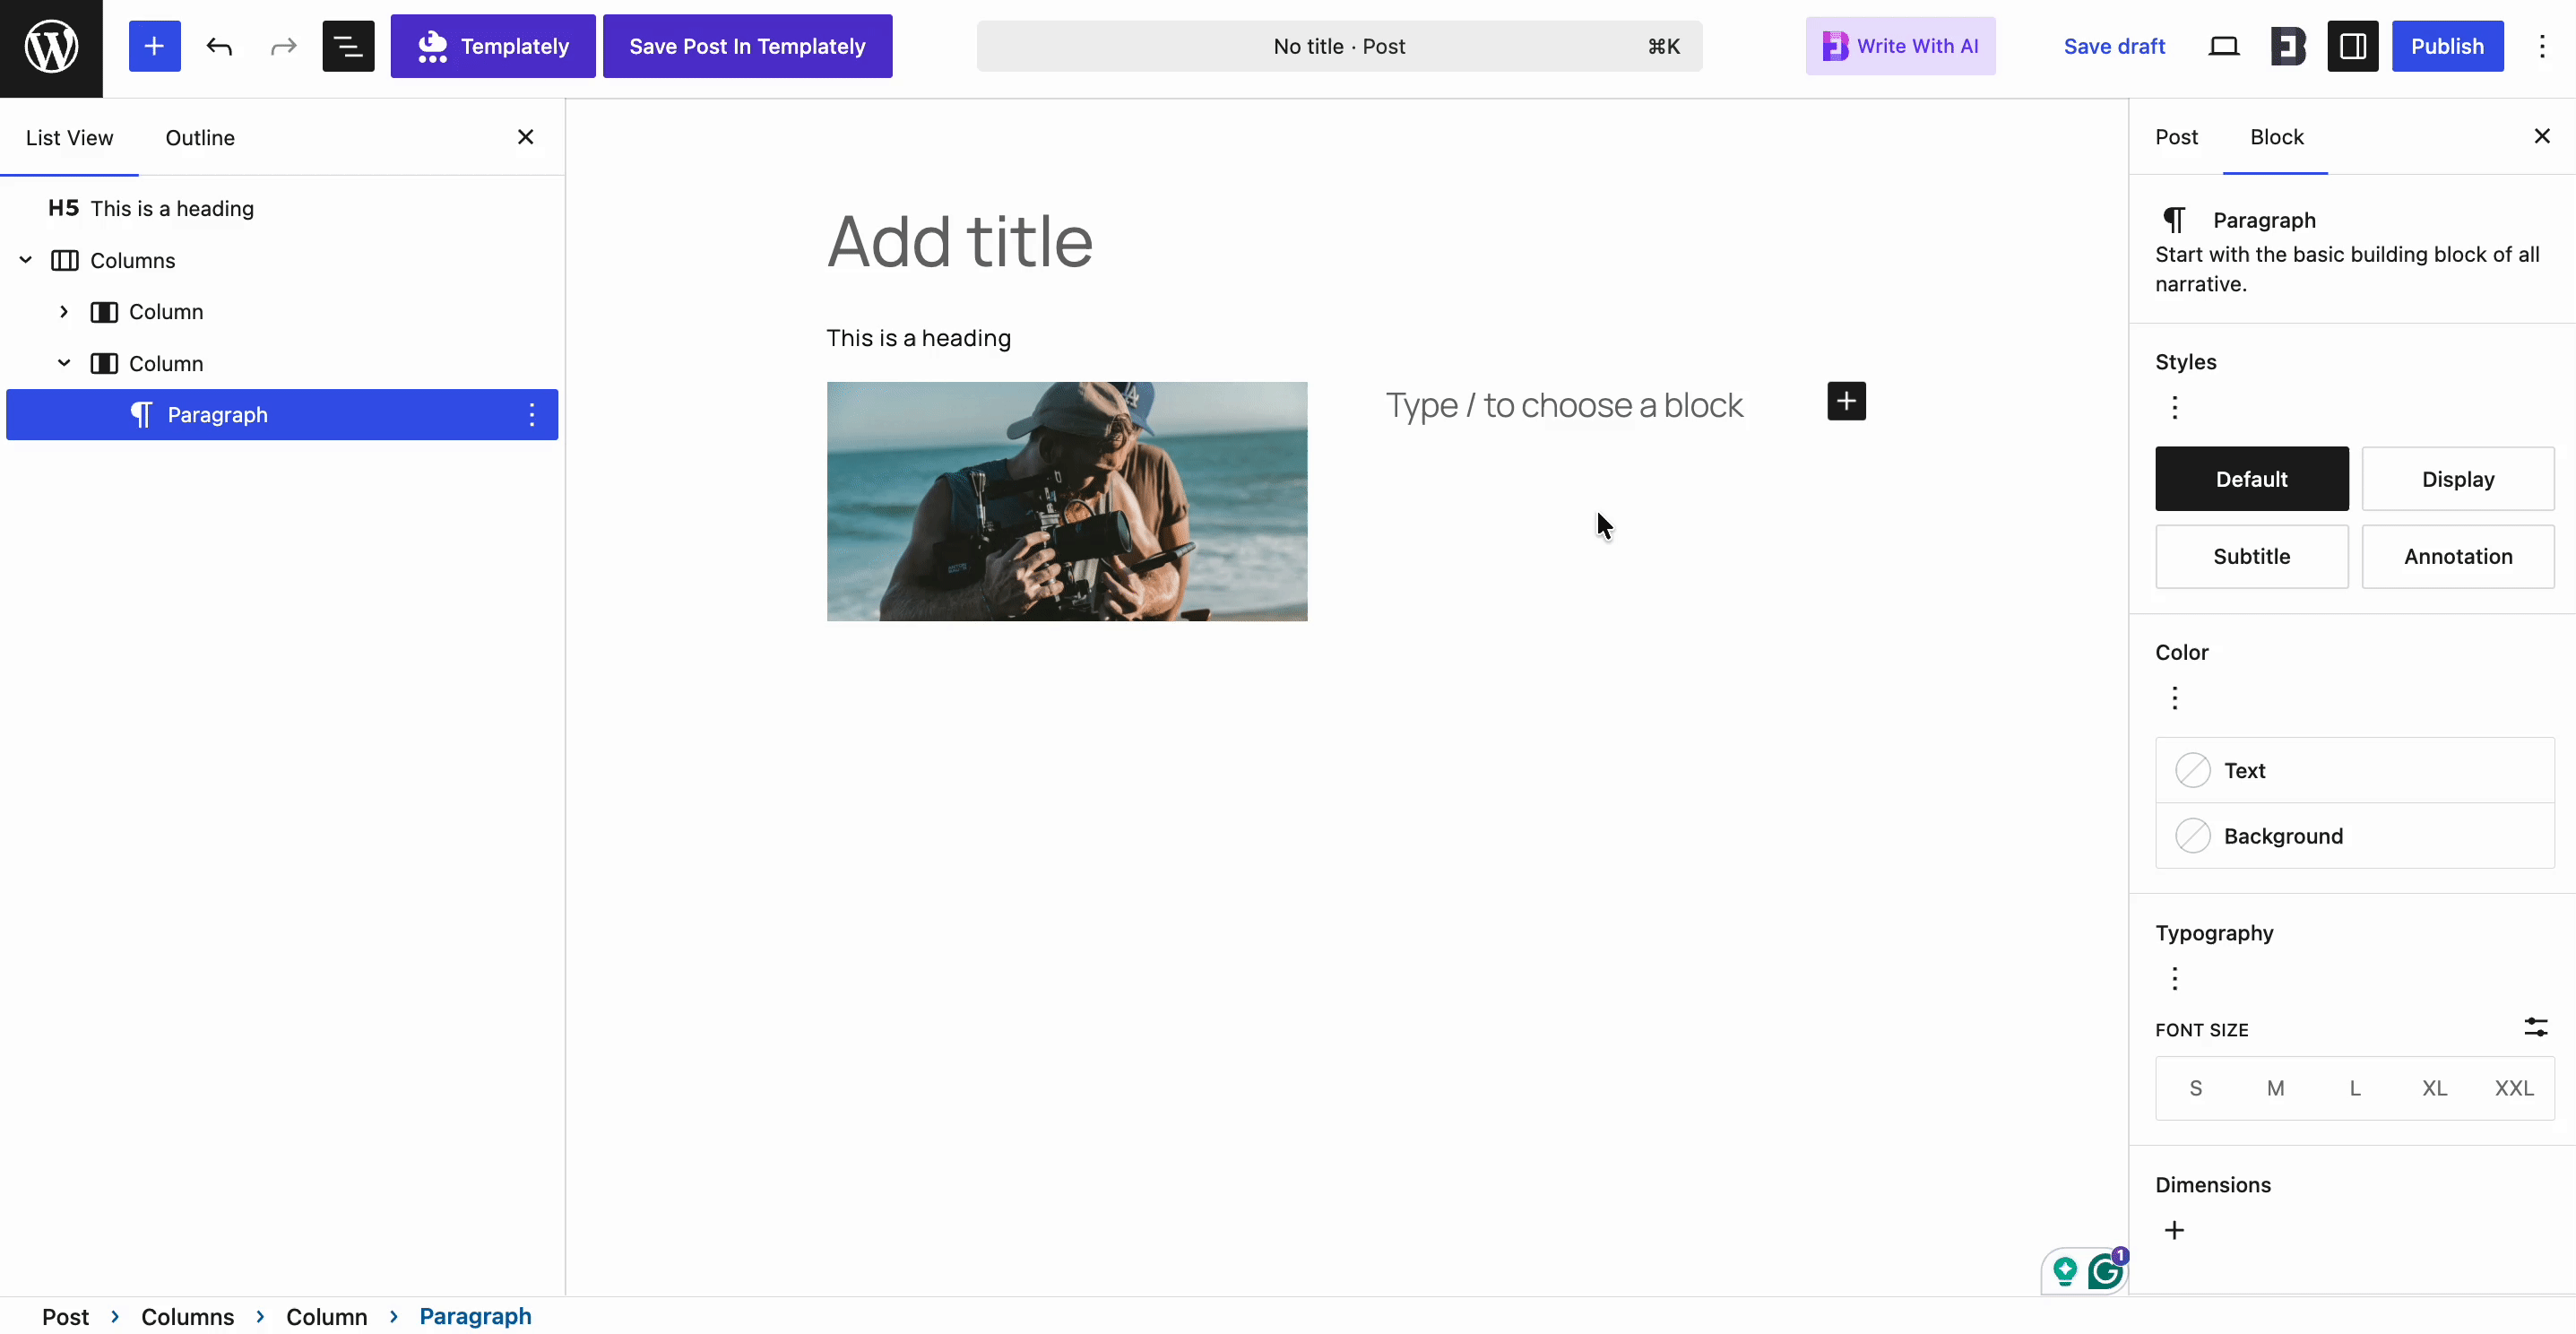Open the device preview laptop icon
The image size is (2576, 1334).
2223,46
